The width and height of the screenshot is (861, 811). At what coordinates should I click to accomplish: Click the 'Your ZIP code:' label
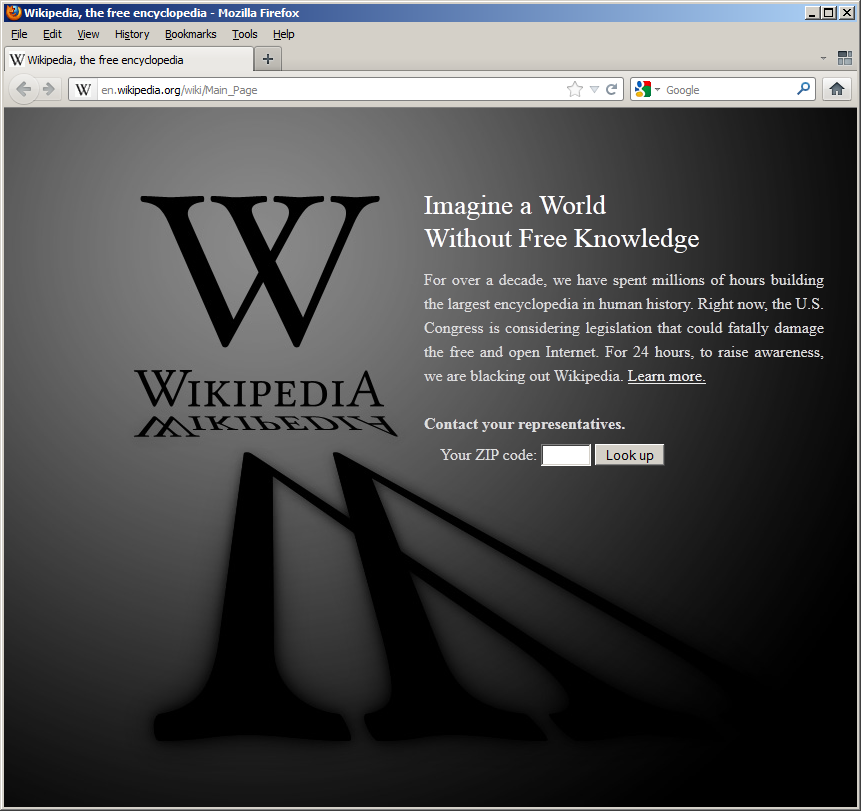[x=488, y=455]
